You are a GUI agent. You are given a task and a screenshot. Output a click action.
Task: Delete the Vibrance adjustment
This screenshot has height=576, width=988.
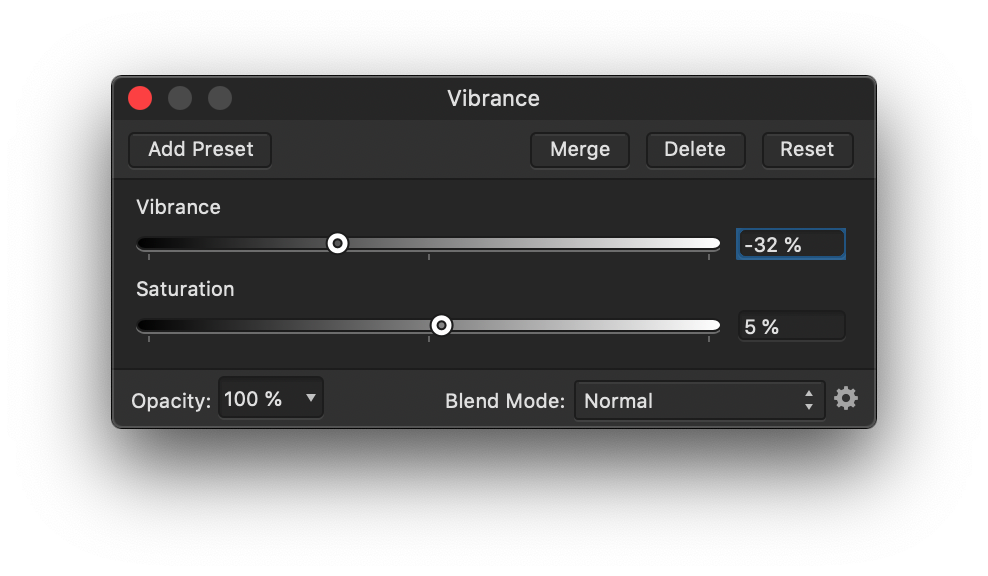click(694, 150)
